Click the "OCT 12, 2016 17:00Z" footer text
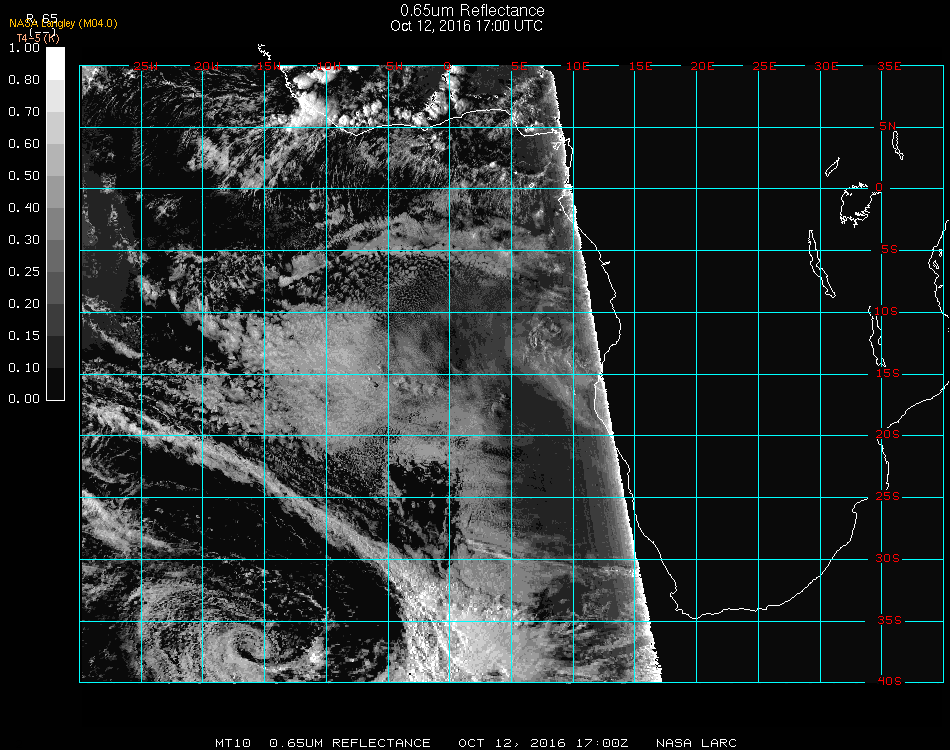The width and height of the screenshot is (950, 750). click(x=543, y=743)
